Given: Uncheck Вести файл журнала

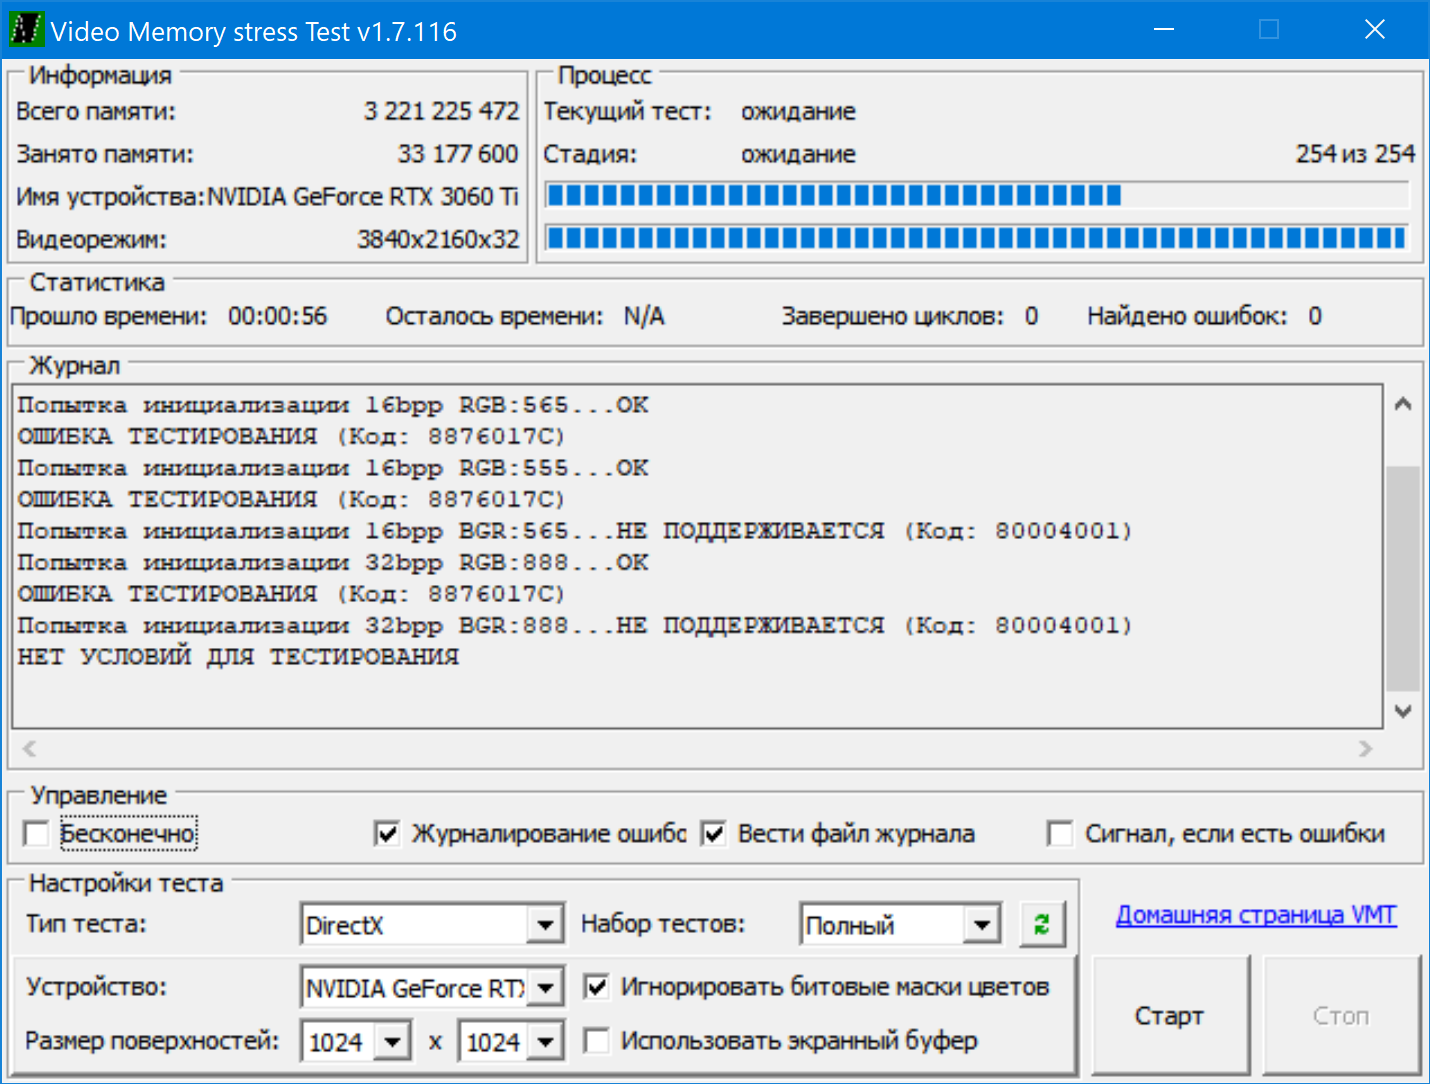Looking at the screenshot, I should point(713,833).
